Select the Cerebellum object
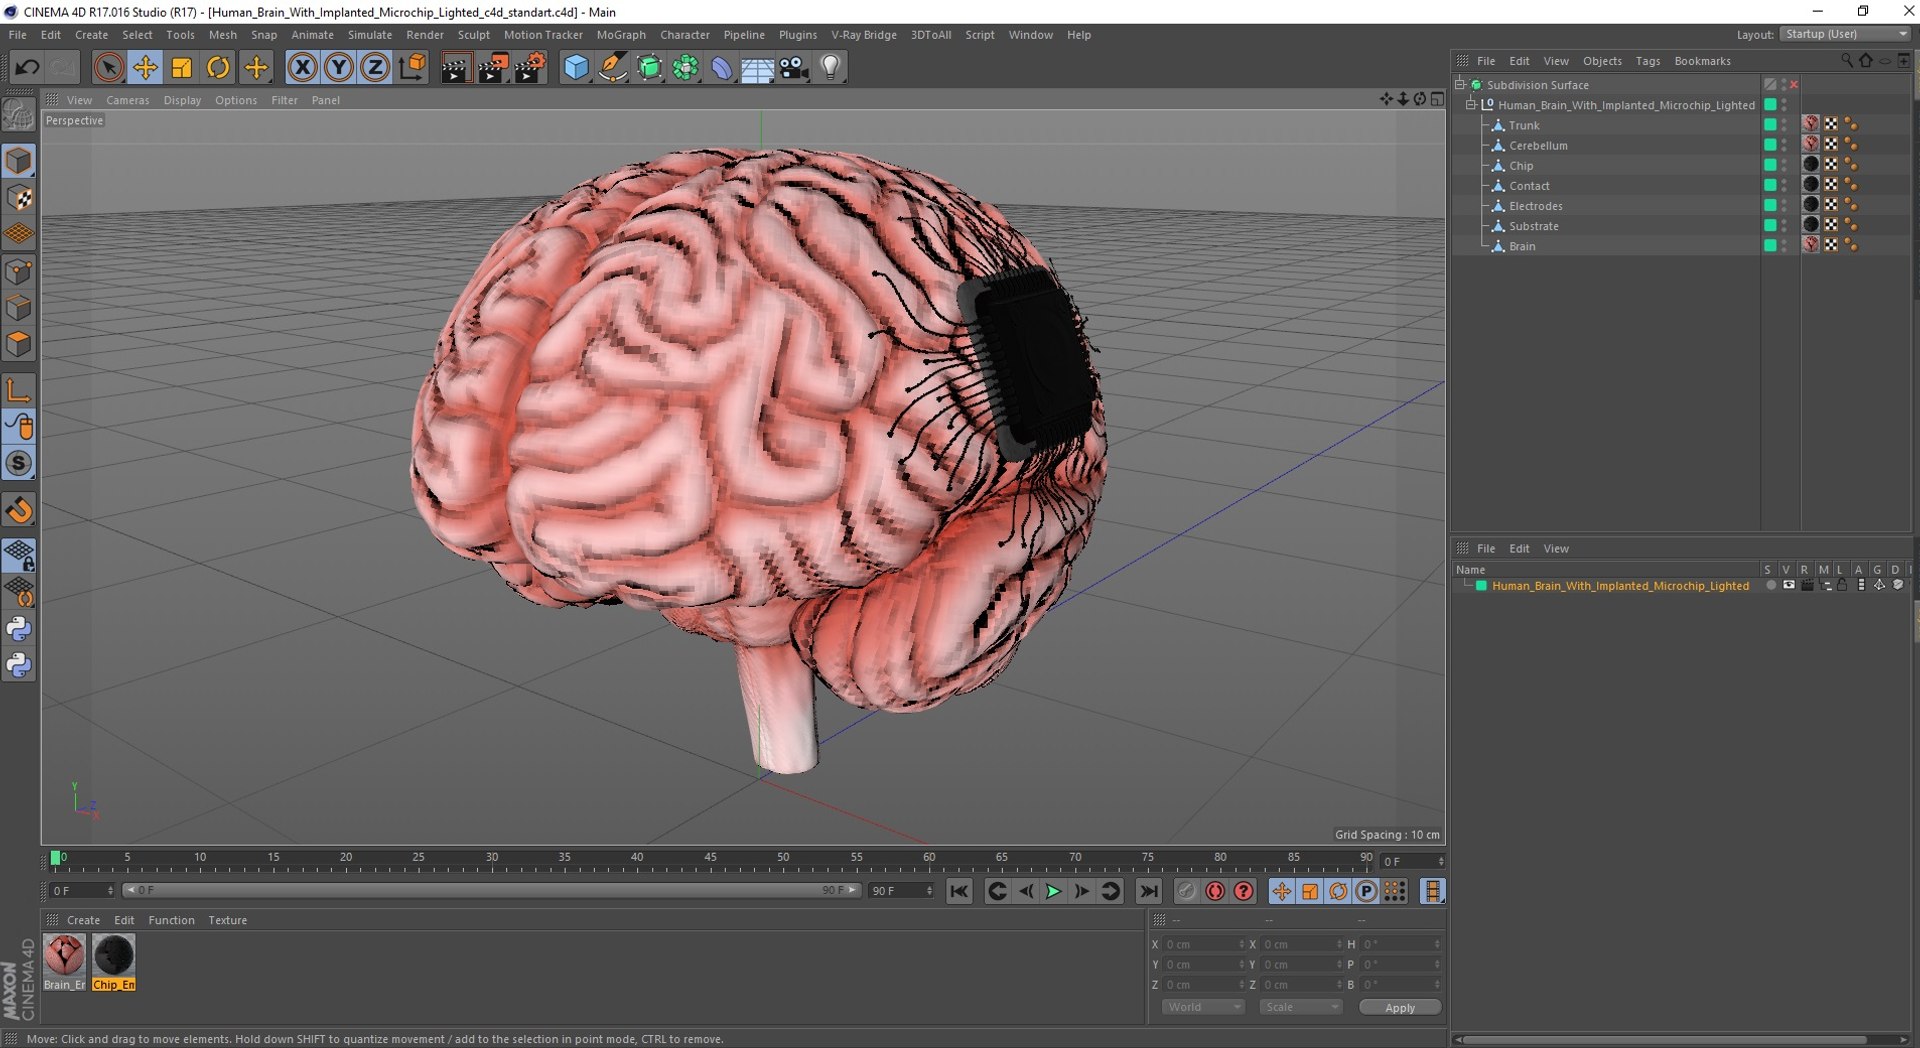1920x1048 pixels. pos(1538,145)
